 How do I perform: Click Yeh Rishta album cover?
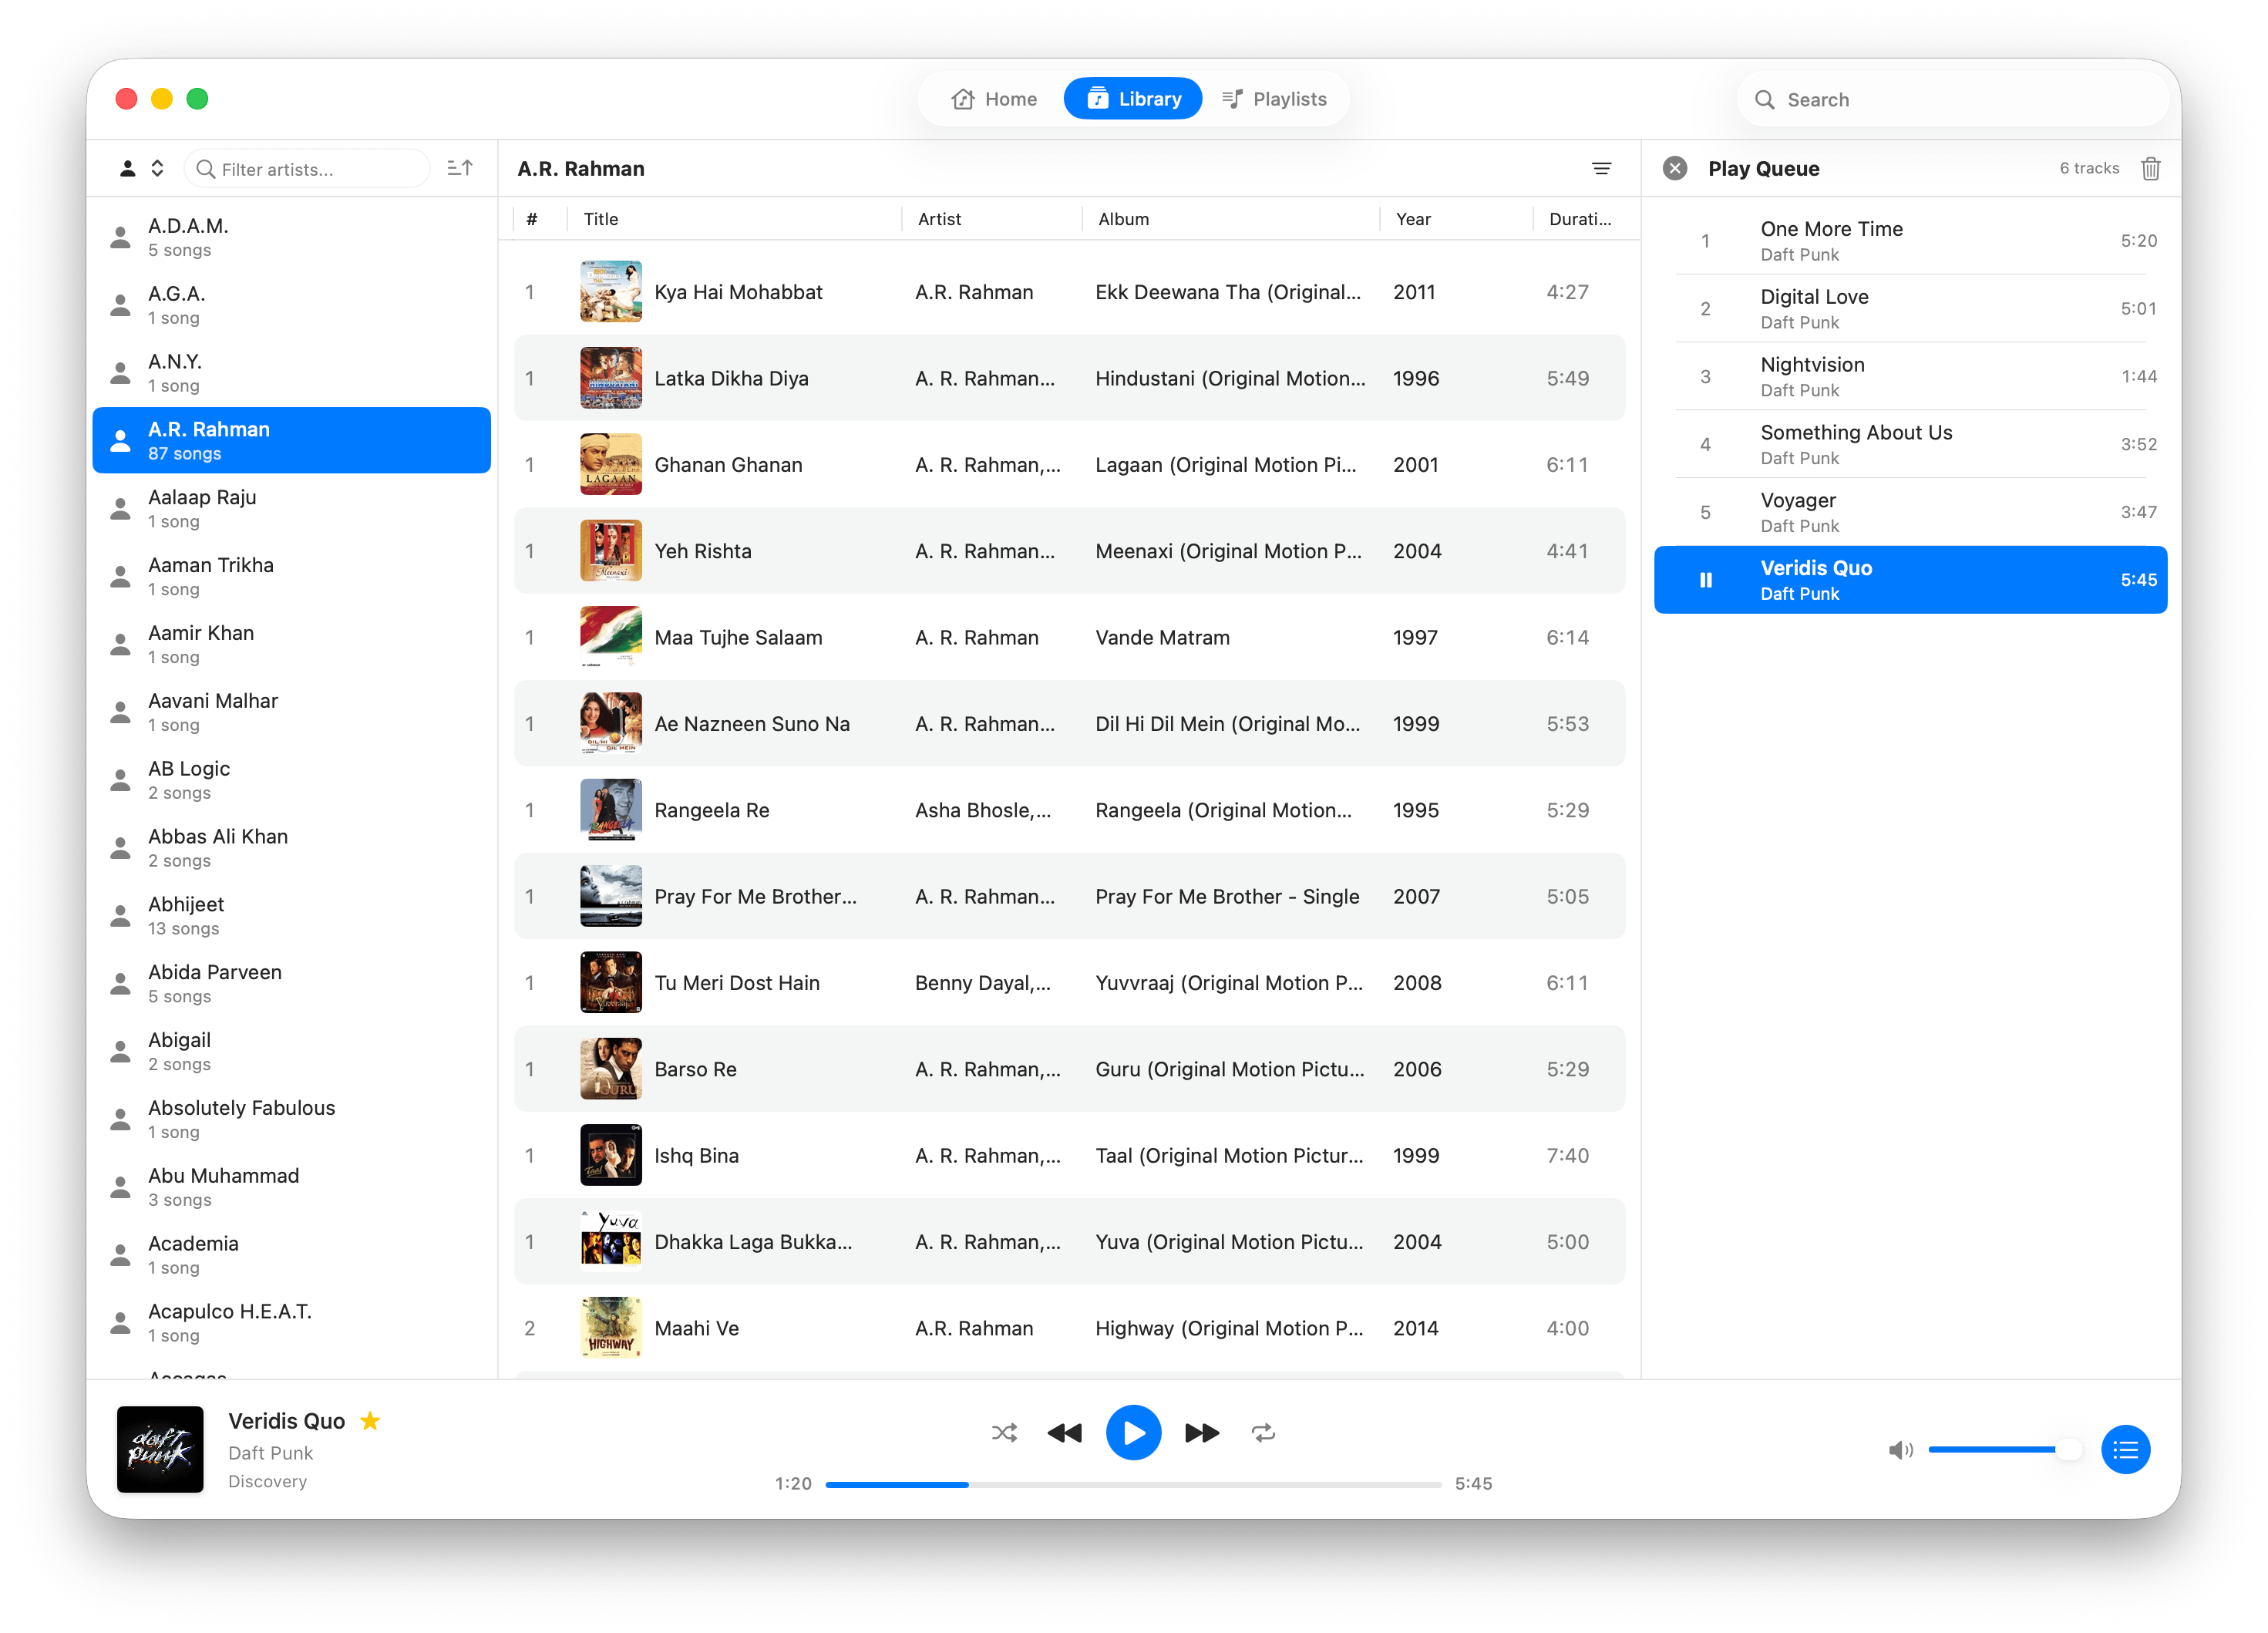click(611, 551)
